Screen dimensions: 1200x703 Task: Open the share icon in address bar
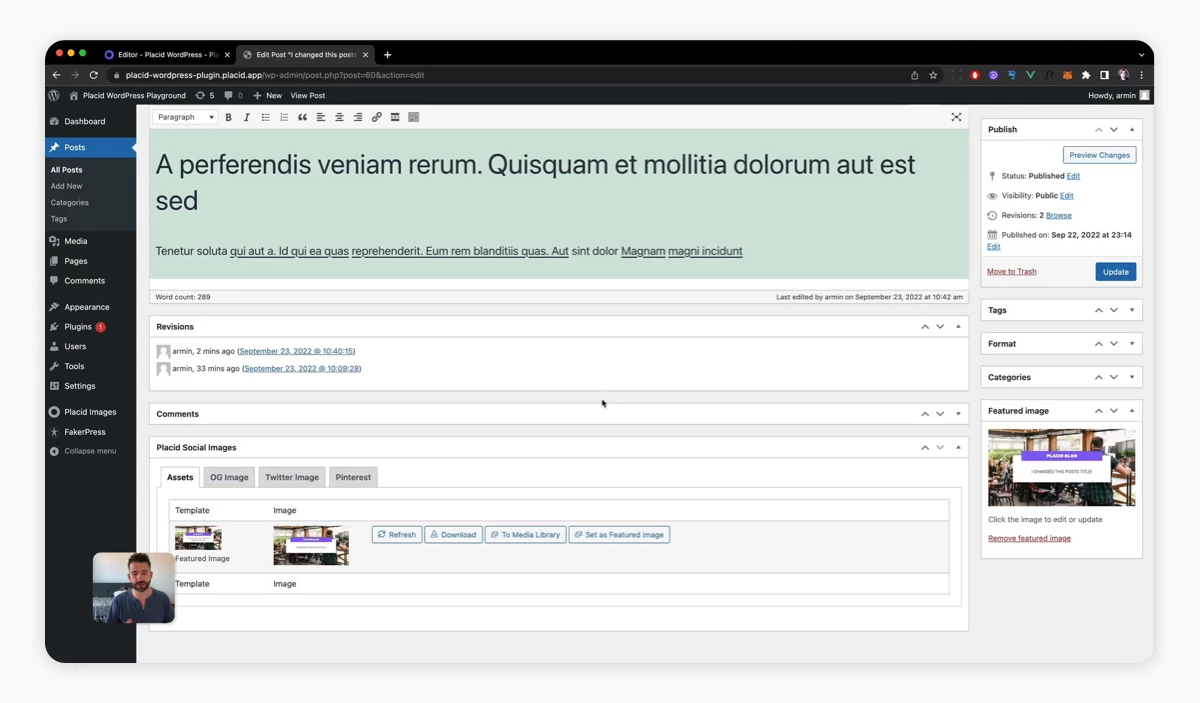914,75
